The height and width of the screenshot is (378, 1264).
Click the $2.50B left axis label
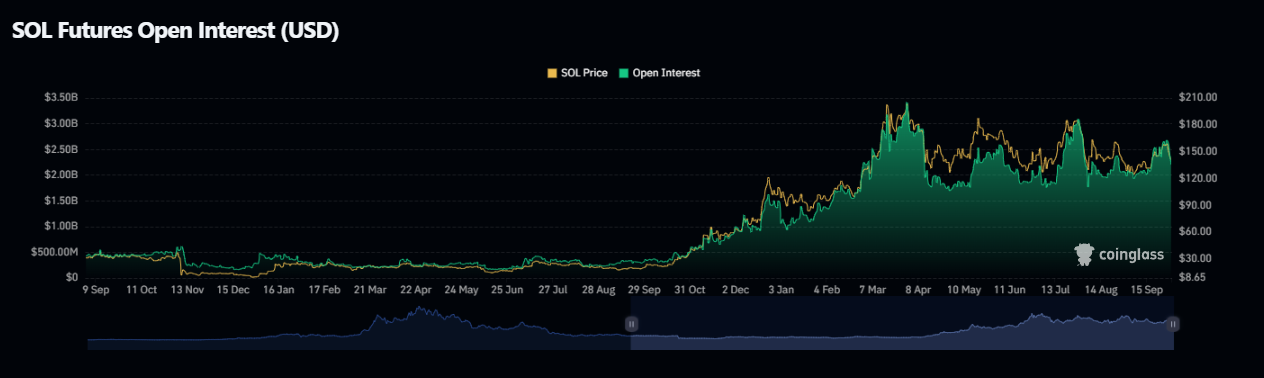60,149
